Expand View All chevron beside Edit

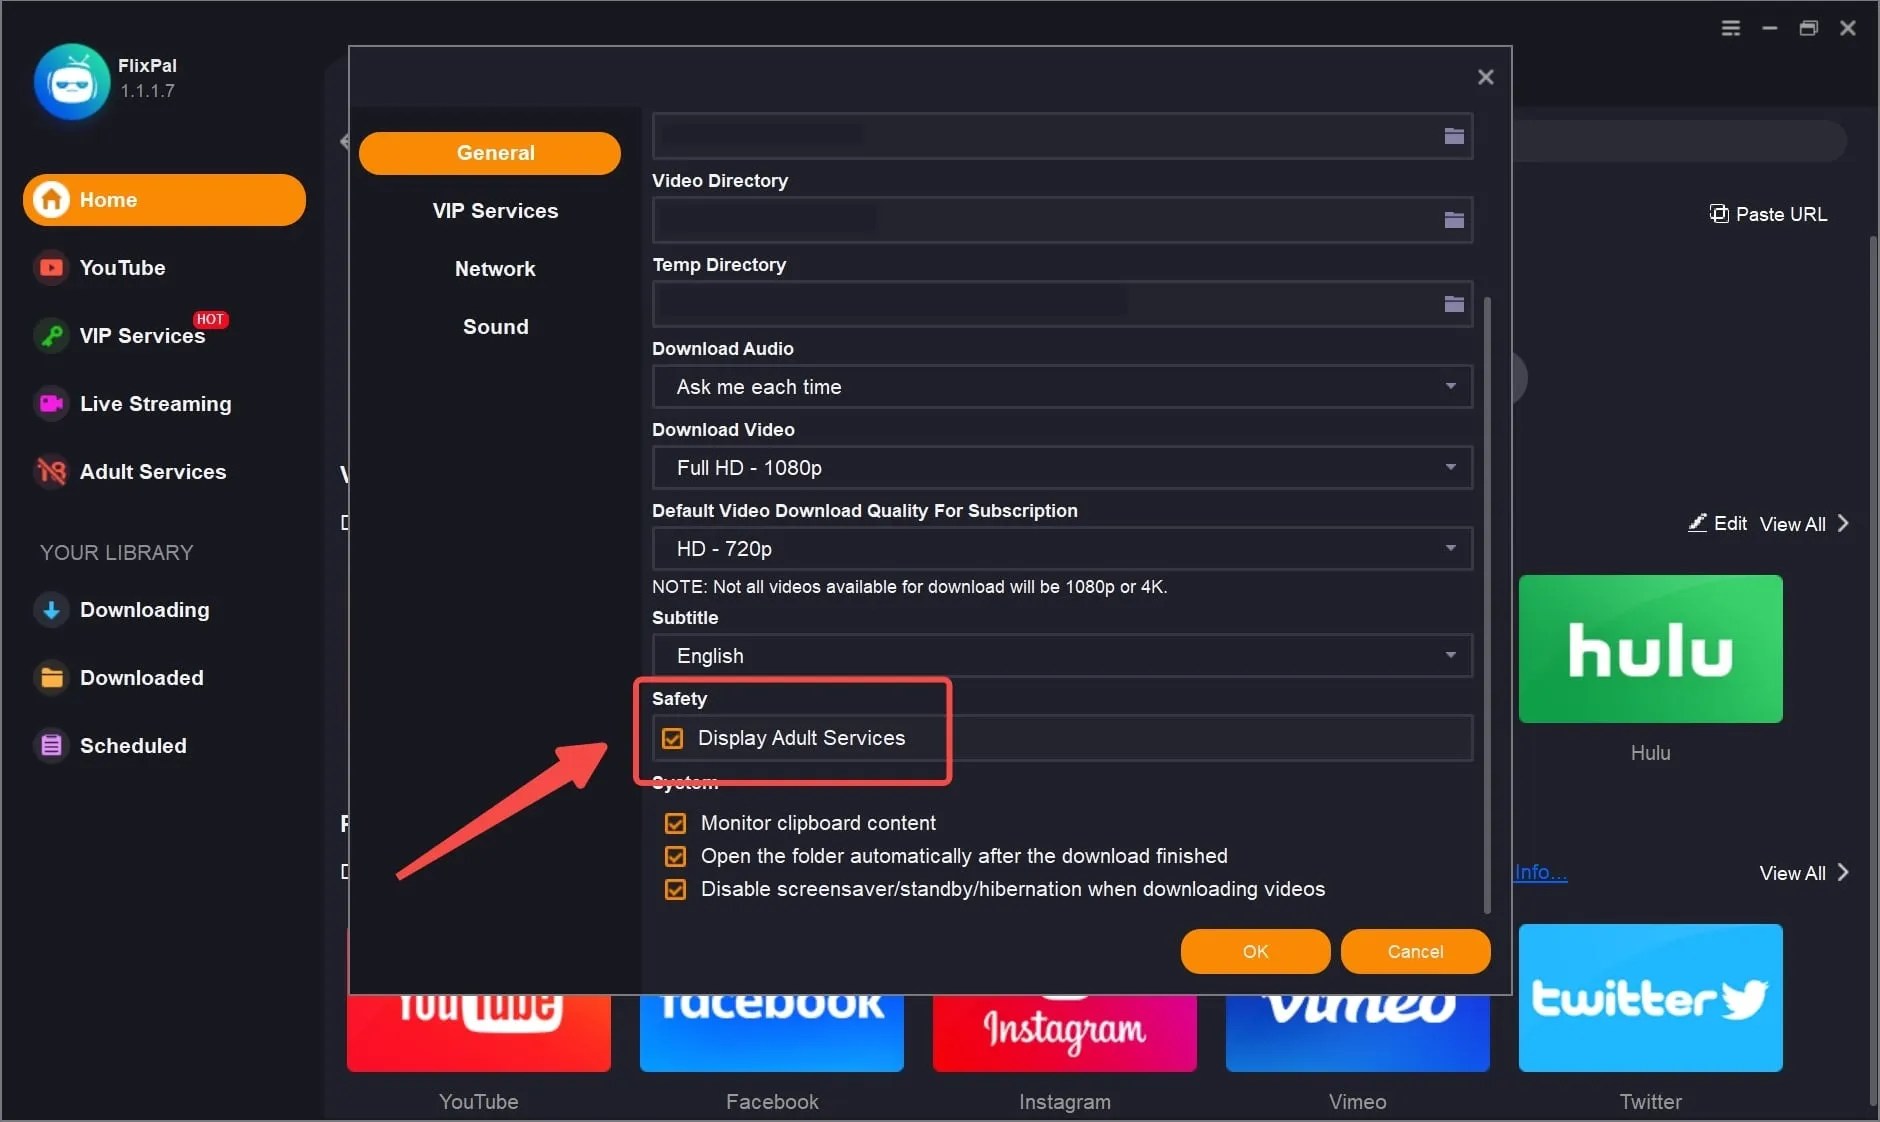click(x=1843, y=523)
